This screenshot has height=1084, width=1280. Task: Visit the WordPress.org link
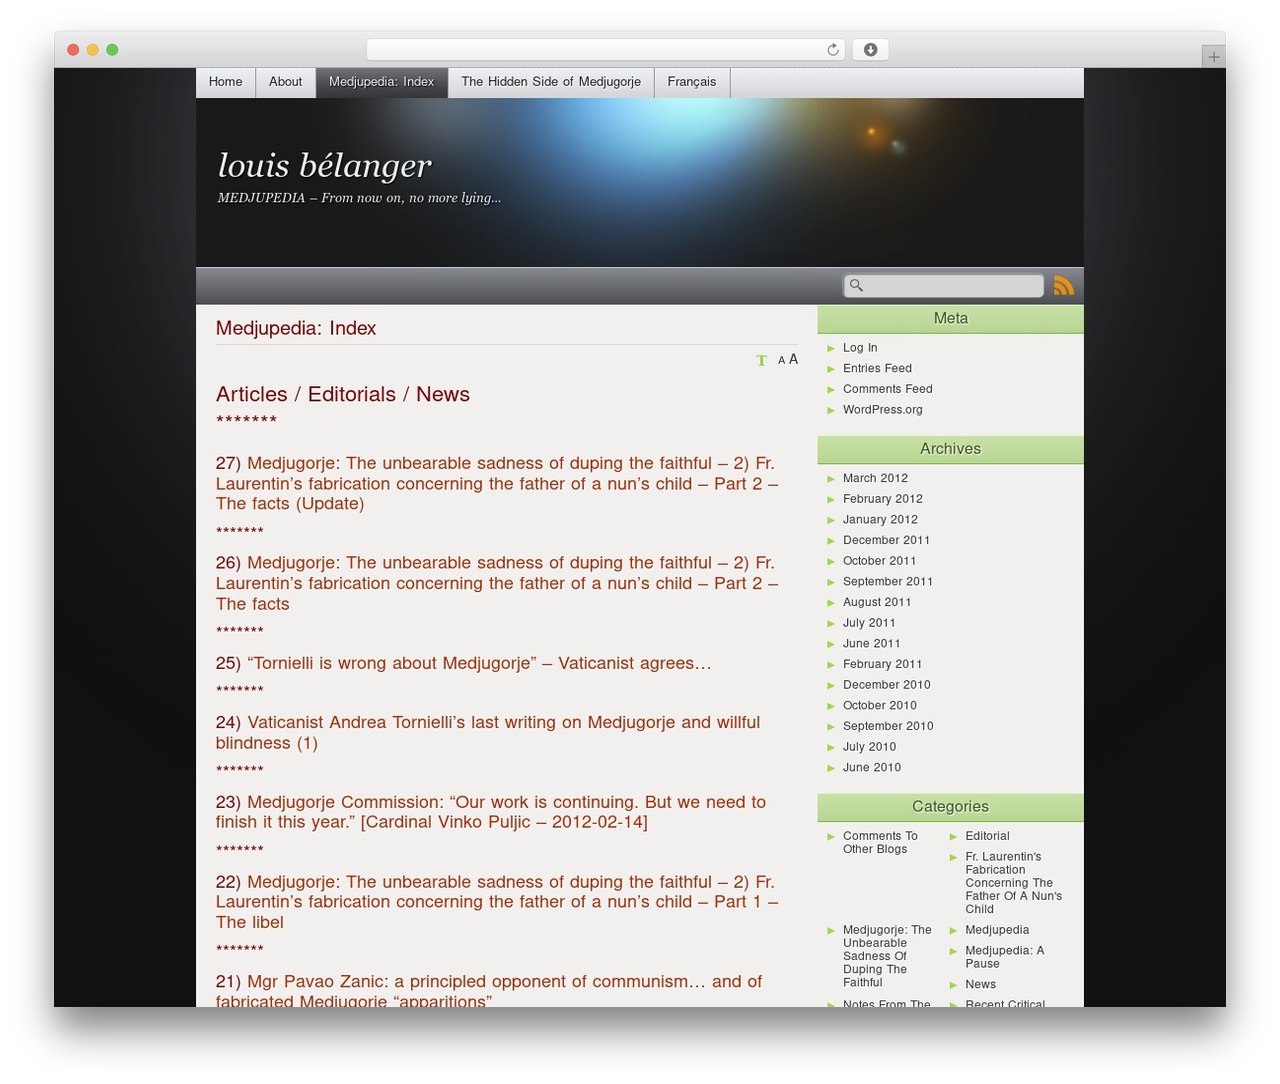point(883,410)
